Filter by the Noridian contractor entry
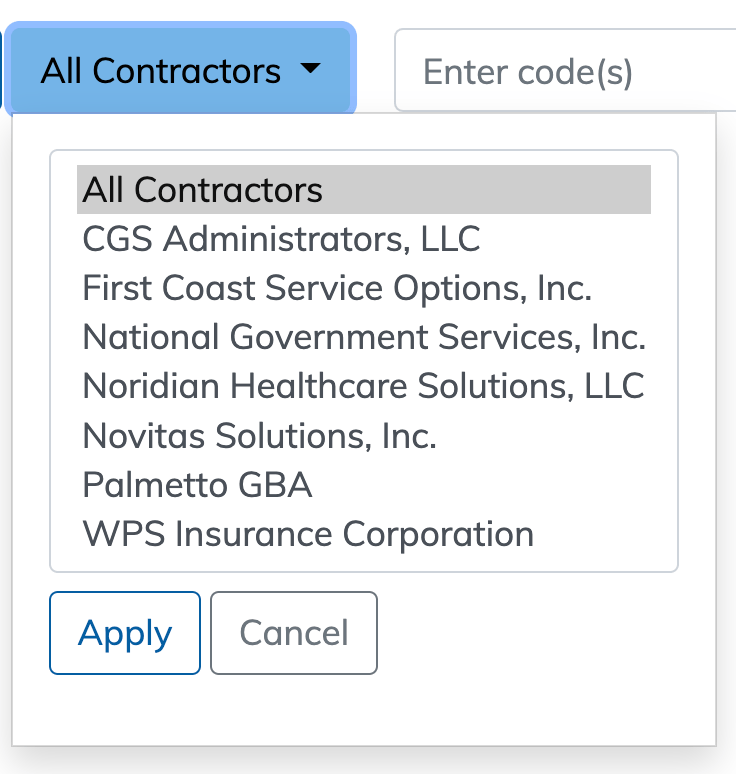Image resolution: width=736 pixels, height=774 pixels. pyautogui.click(x=364, y=386)
